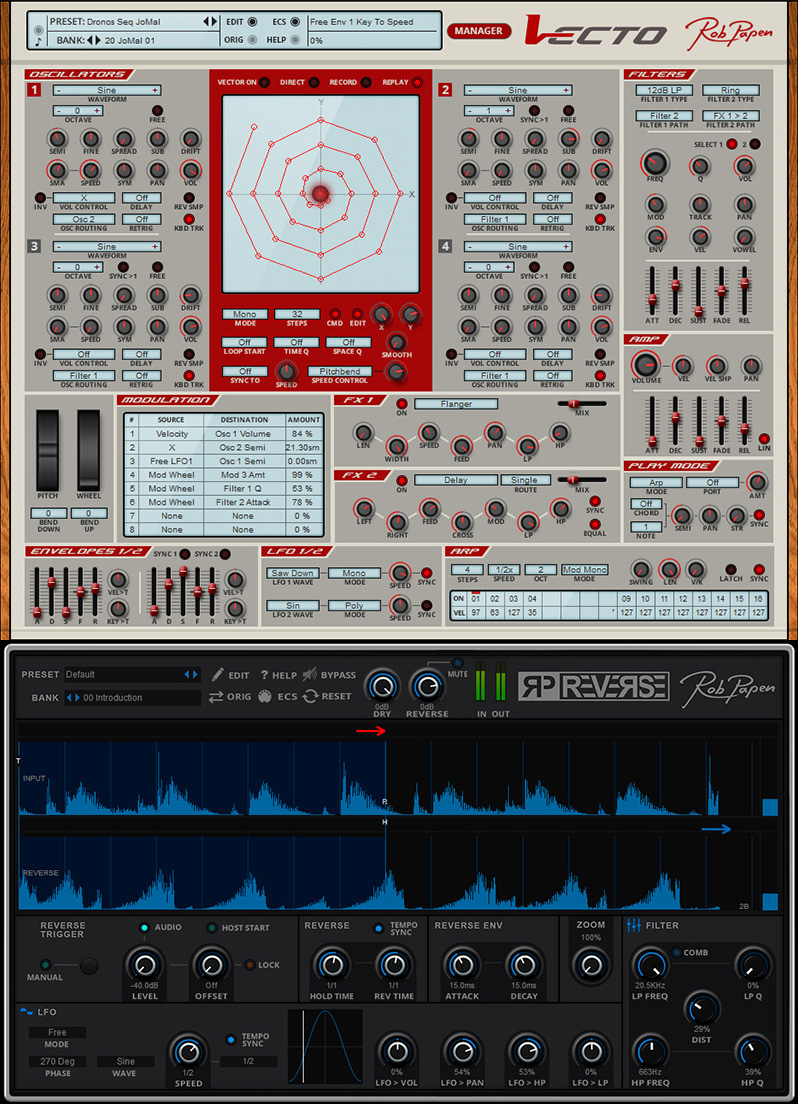Open the Flanger FX 1 type dropdown
This screenshot has width=798, height=1104.
456,404
